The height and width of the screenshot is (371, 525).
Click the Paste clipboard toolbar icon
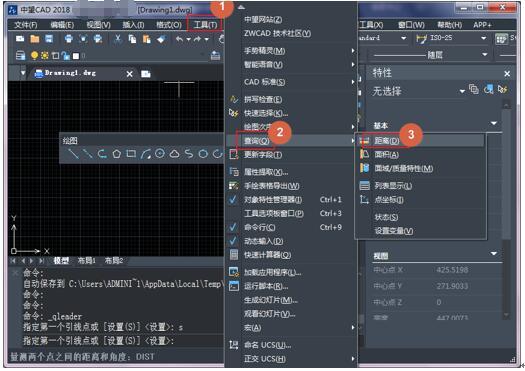pos(147,39)
